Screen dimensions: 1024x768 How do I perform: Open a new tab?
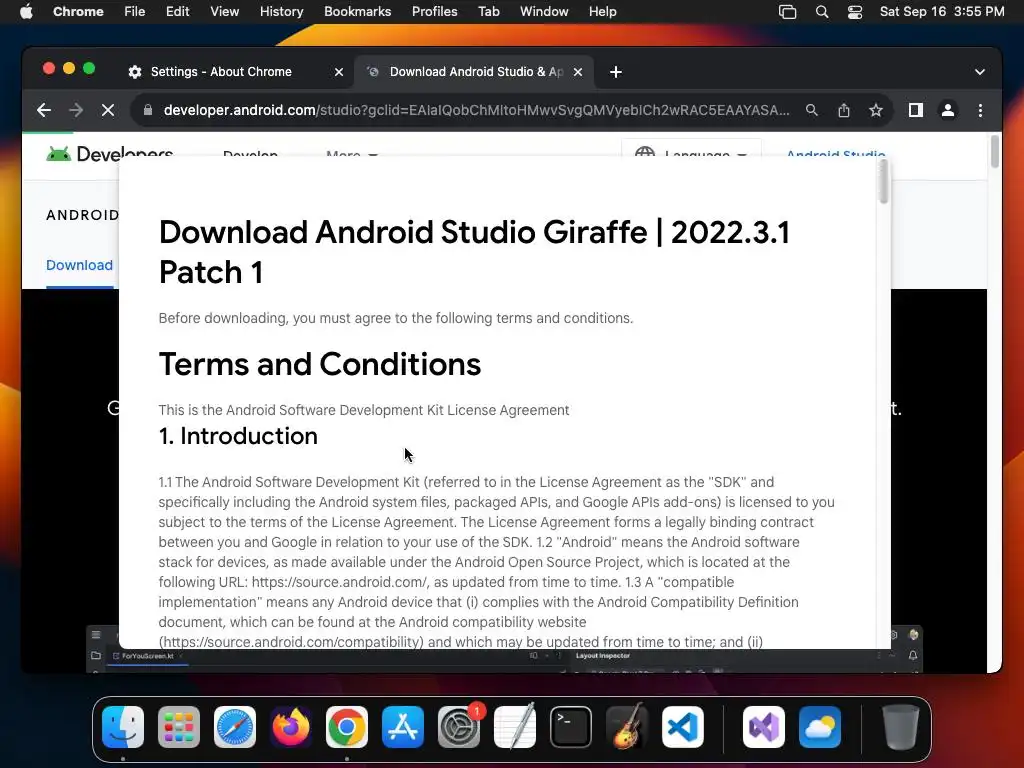point(616,72)
